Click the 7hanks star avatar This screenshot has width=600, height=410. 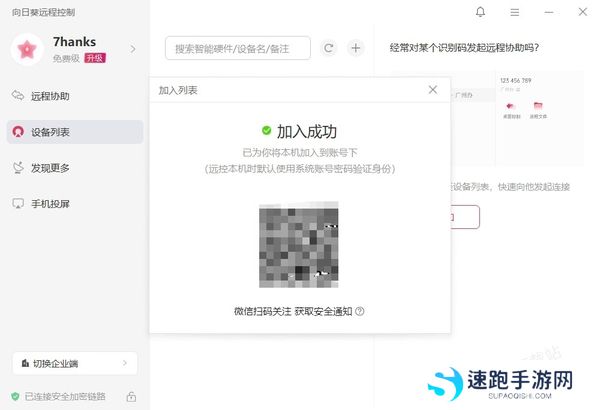point(27,49)
